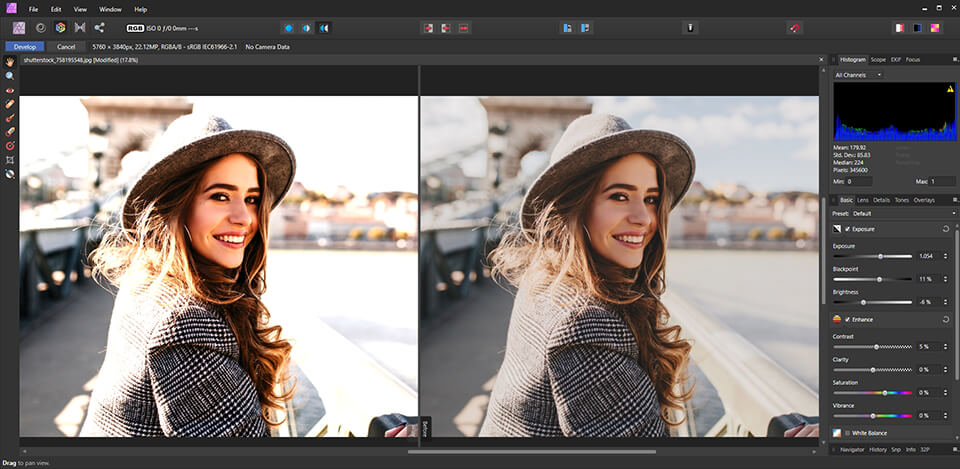Image resolution: width=960 pixels, height=469 pixels.
Task: Select the single view mode icon
Action: click(x=288, y=28)
